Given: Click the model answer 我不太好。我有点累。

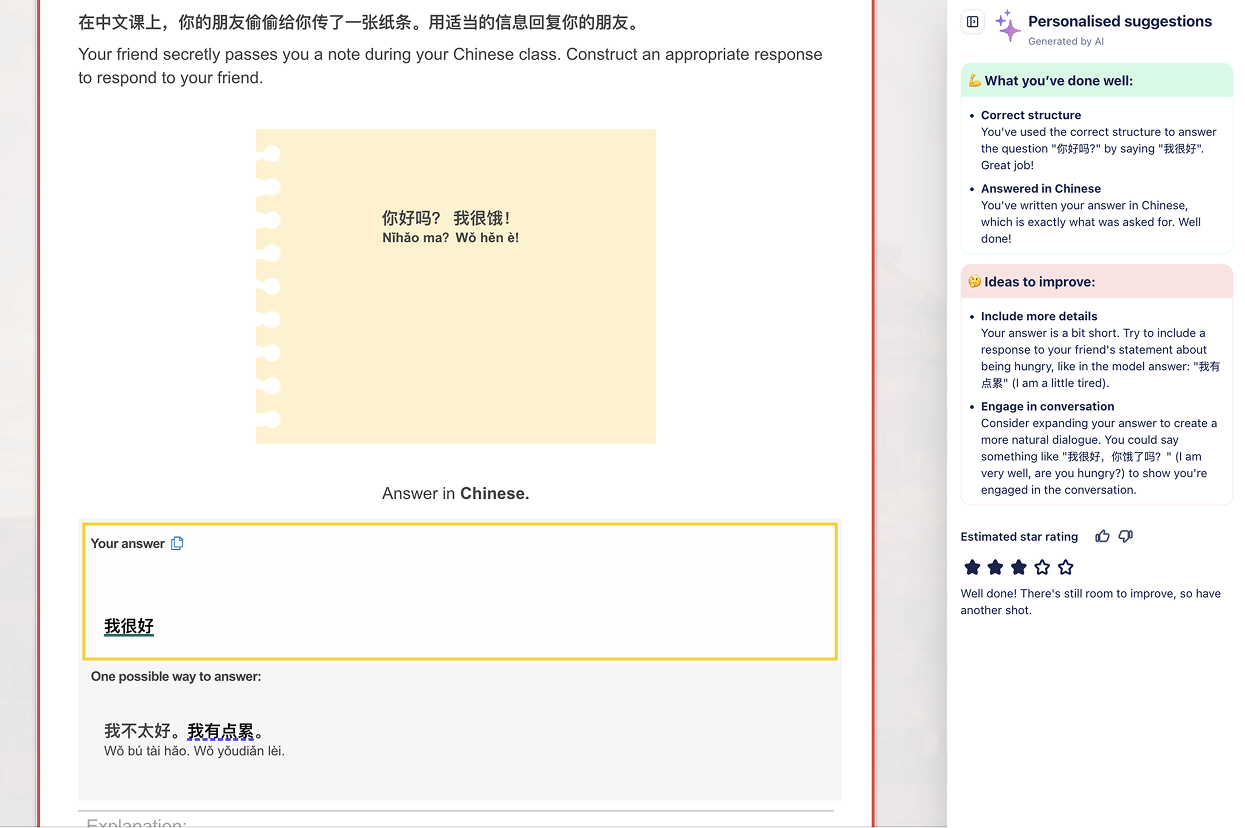Looking at the screenshot, I should click(184, 732).
